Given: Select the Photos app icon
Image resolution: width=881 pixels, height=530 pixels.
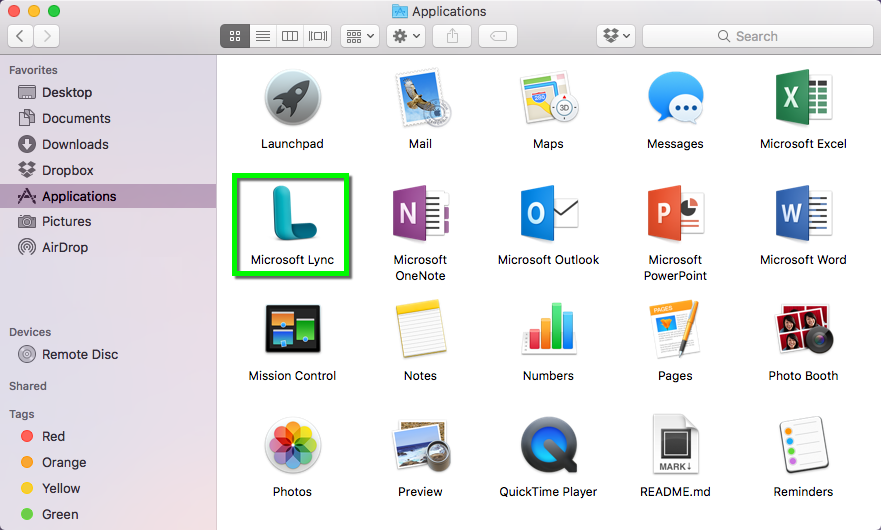Looking at the screenshot, I should (292, 446).
